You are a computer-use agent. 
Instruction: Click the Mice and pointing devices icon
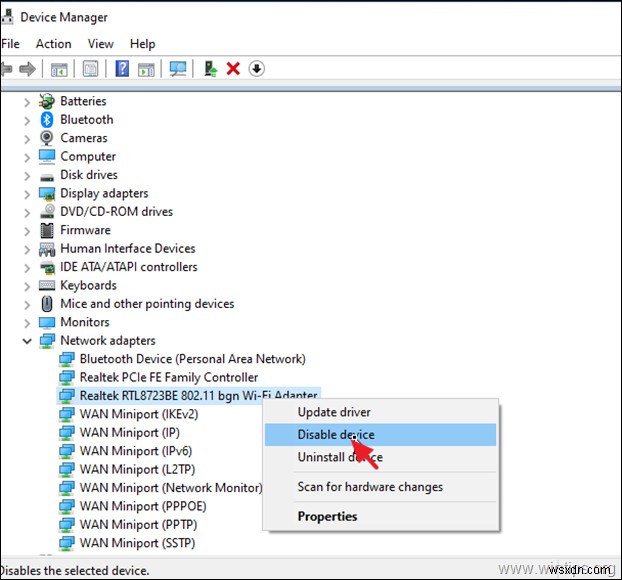click(x=47, y=304)
